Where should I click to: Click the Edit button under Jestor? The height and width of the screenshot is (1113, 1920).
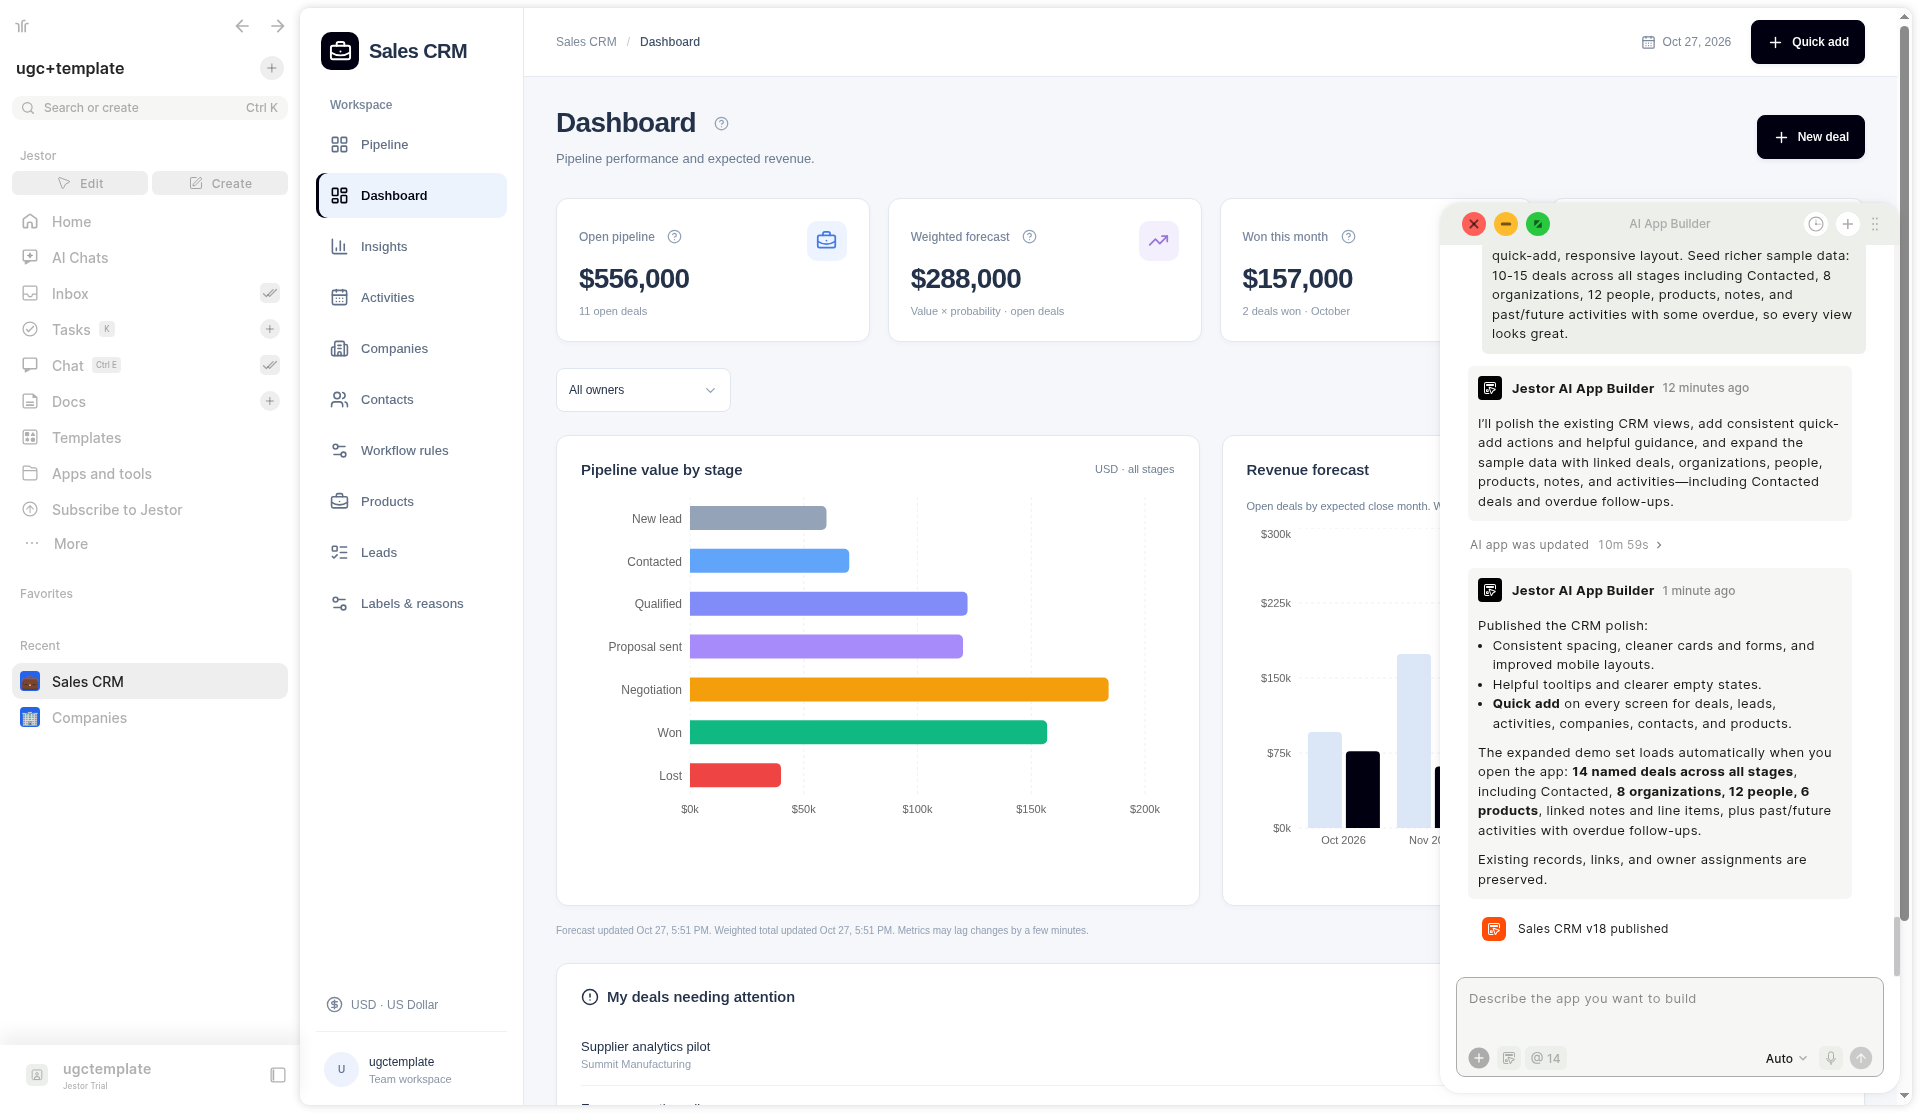[x=80, y=183]
